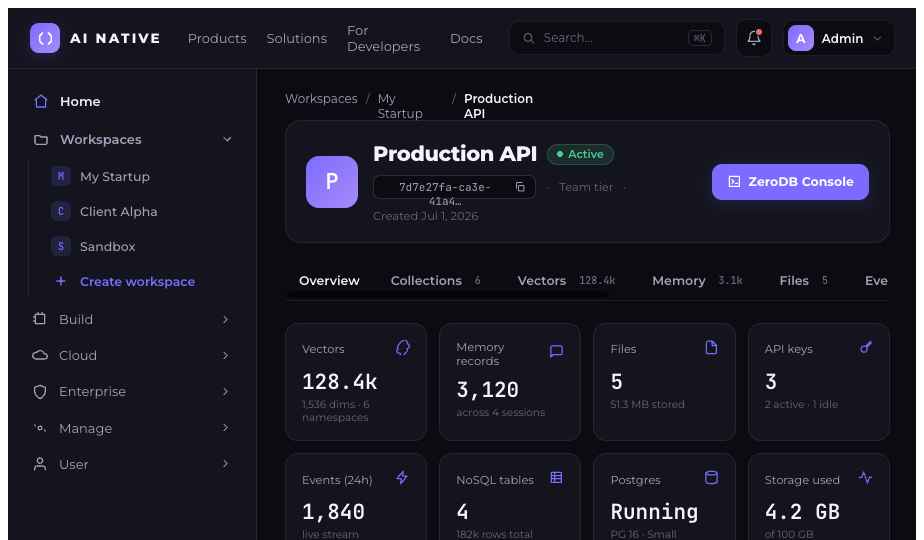Click the large P project avatar
This screenshot has width=924, height=540.
[332, 182]
